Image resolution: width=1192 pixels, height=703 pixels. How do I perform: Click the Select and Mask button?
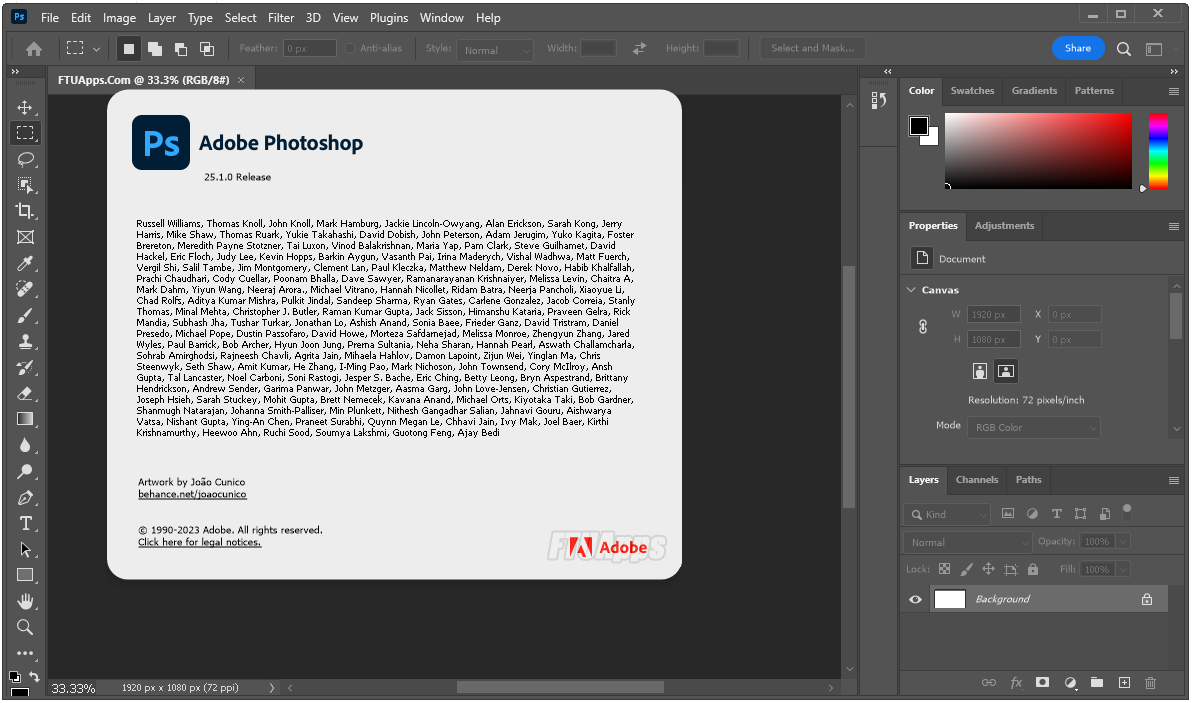click(x=812, y=48)
